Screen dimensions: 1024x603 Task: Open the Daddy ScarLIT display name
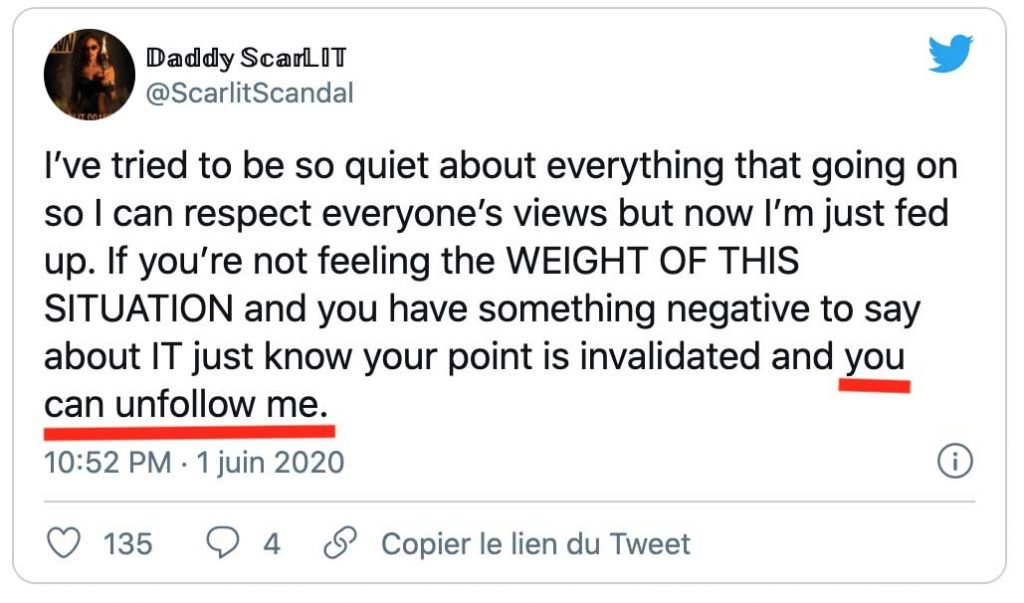(246, 57)
